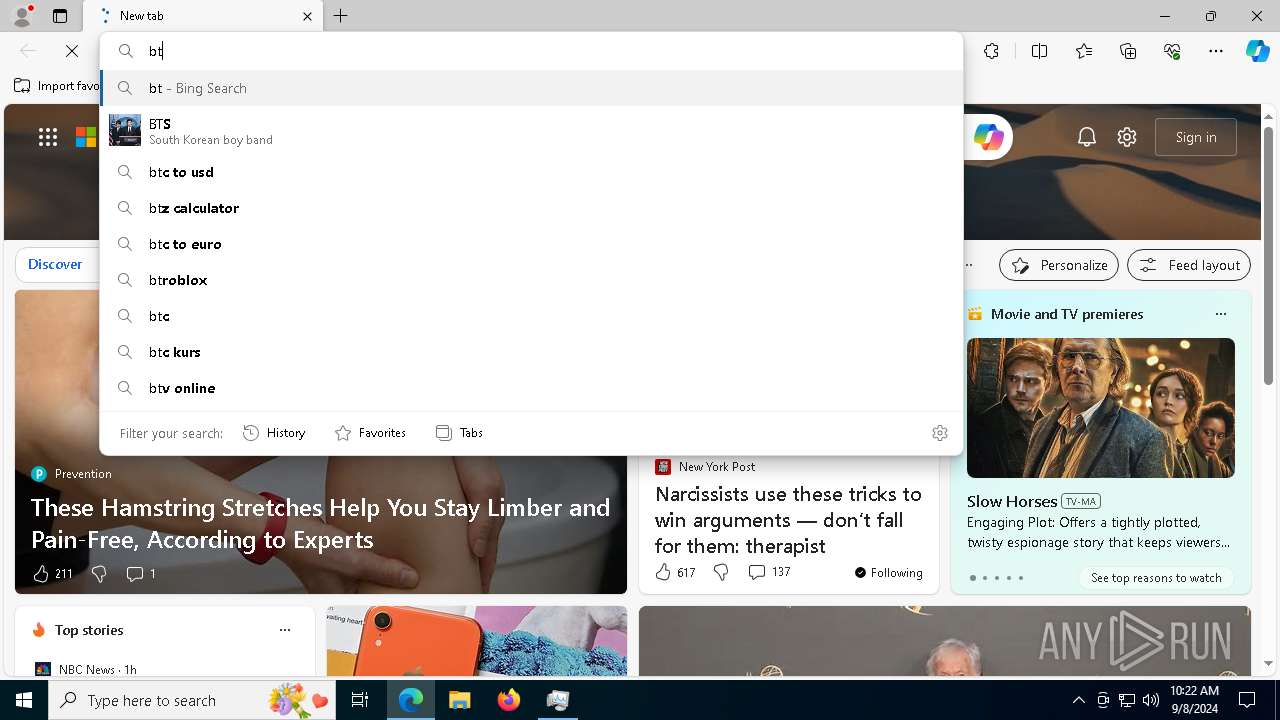Screen dimensions: 1280x720
Task: Click 'See top reasons to watch'
Action: (x=1156, y=578)
